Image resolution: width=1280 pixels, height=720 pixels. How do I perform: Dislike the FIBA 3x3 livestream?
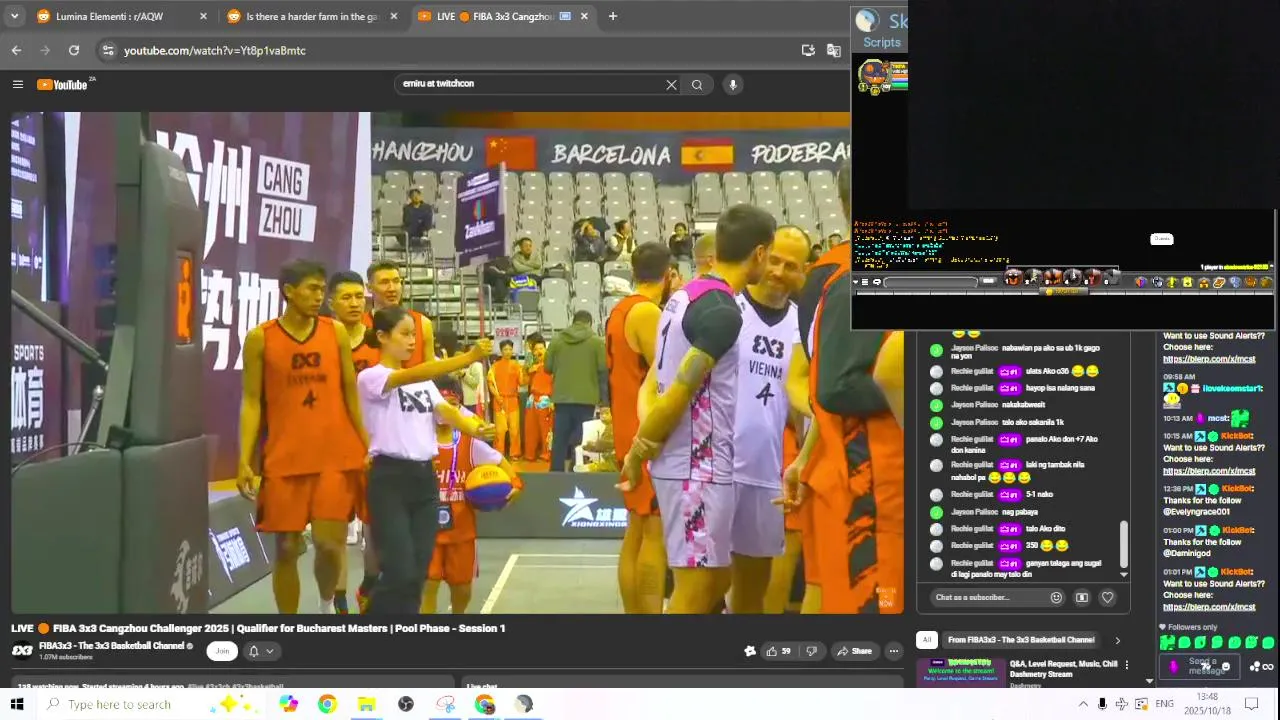[x=811, y=651]
